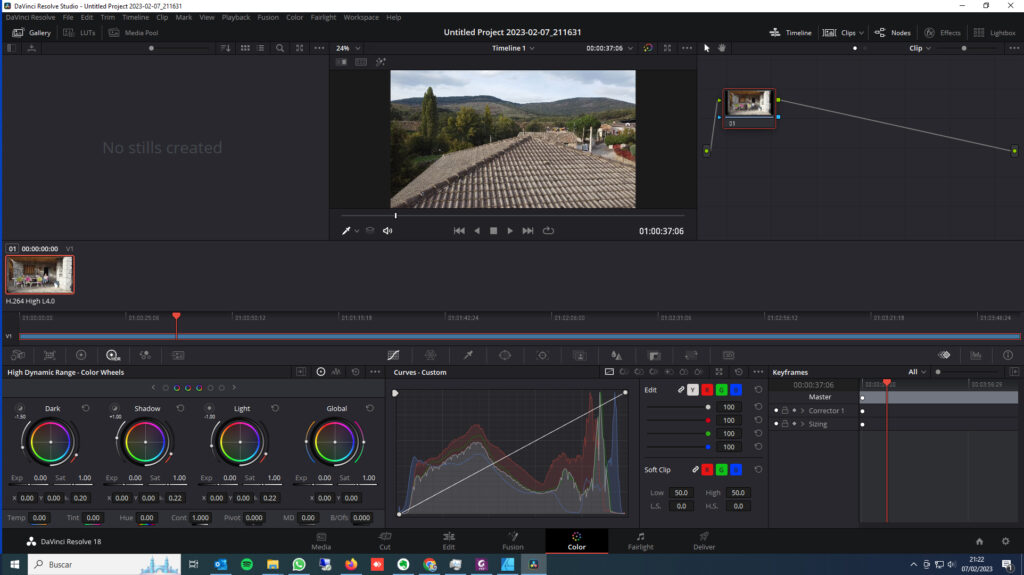
Task: Reset the Dark color wheel
Action: tap(86, 408)
